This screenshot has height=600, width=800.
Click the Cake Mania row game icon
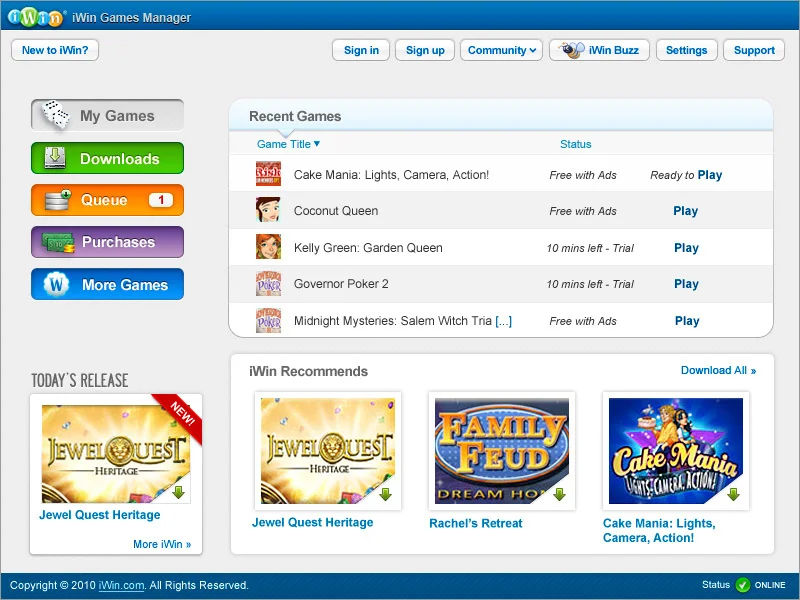268,174
